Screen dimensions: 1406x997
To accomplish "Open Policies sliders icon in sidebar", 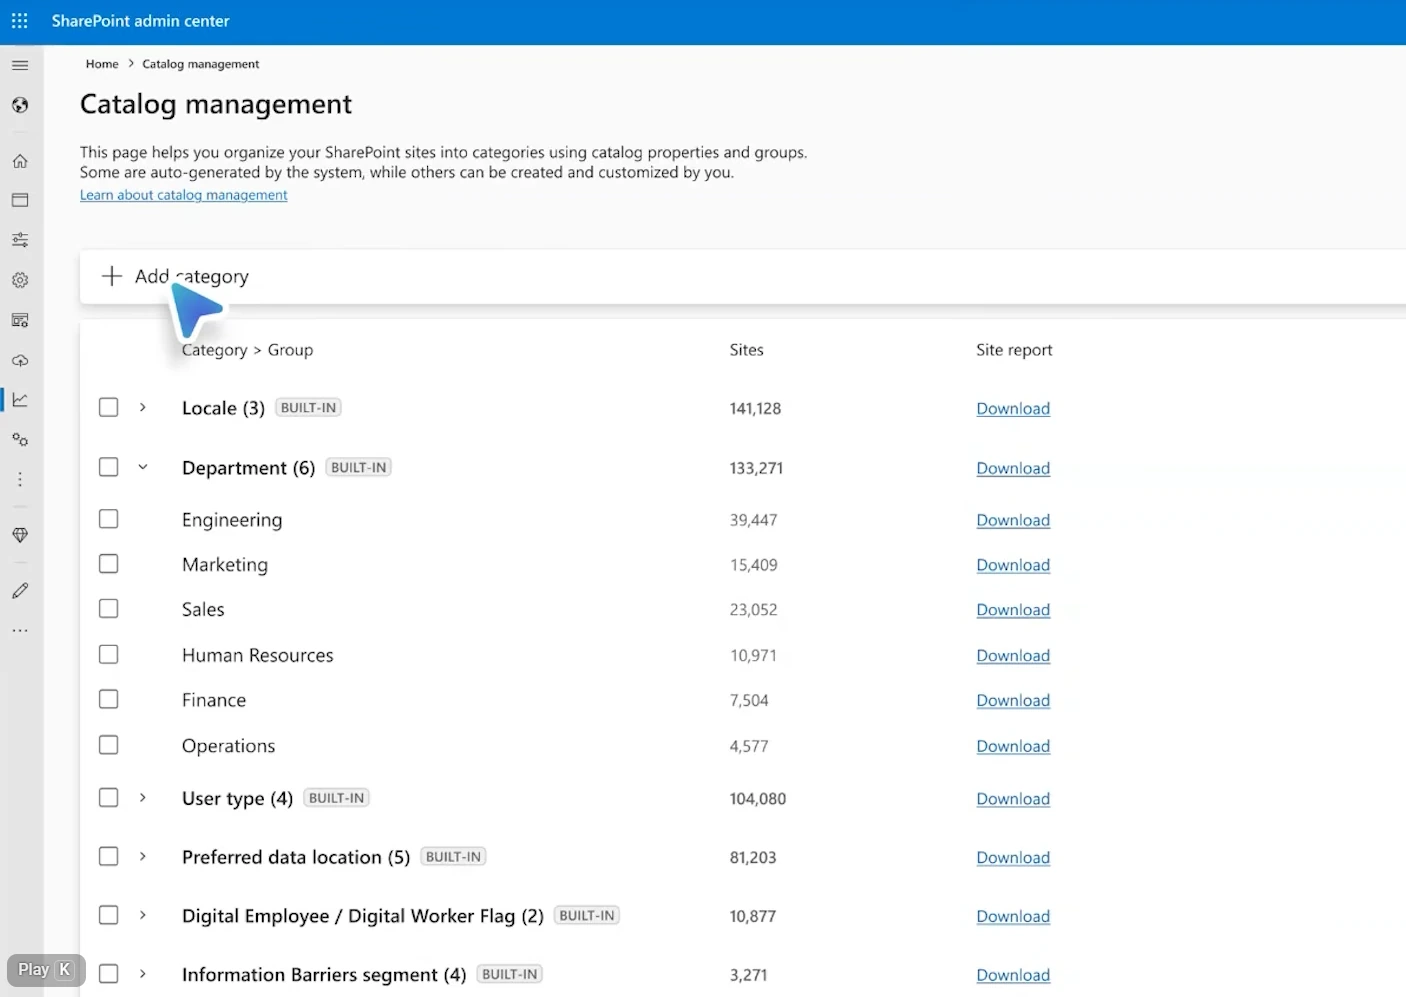I will click(x=20, y=240).
